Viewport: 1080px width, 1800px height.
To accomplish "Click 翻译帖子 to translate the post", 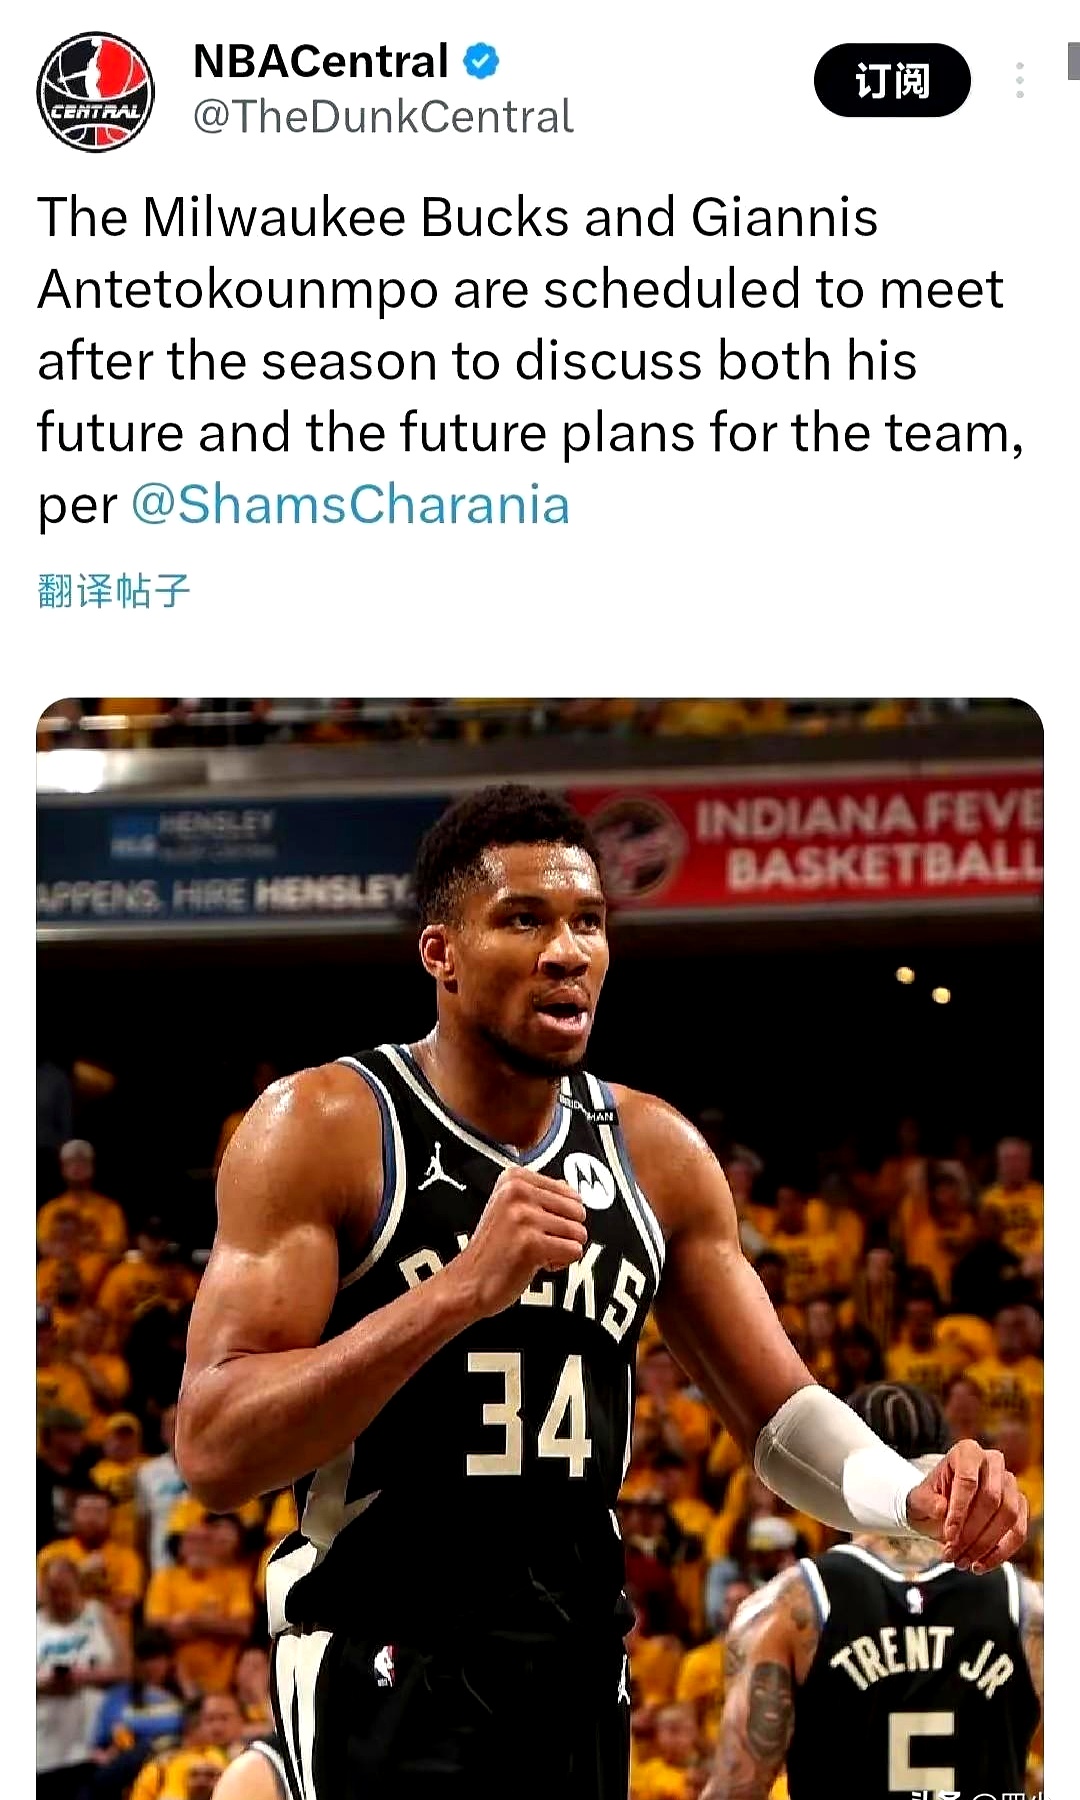I will [x=113, y=591].
